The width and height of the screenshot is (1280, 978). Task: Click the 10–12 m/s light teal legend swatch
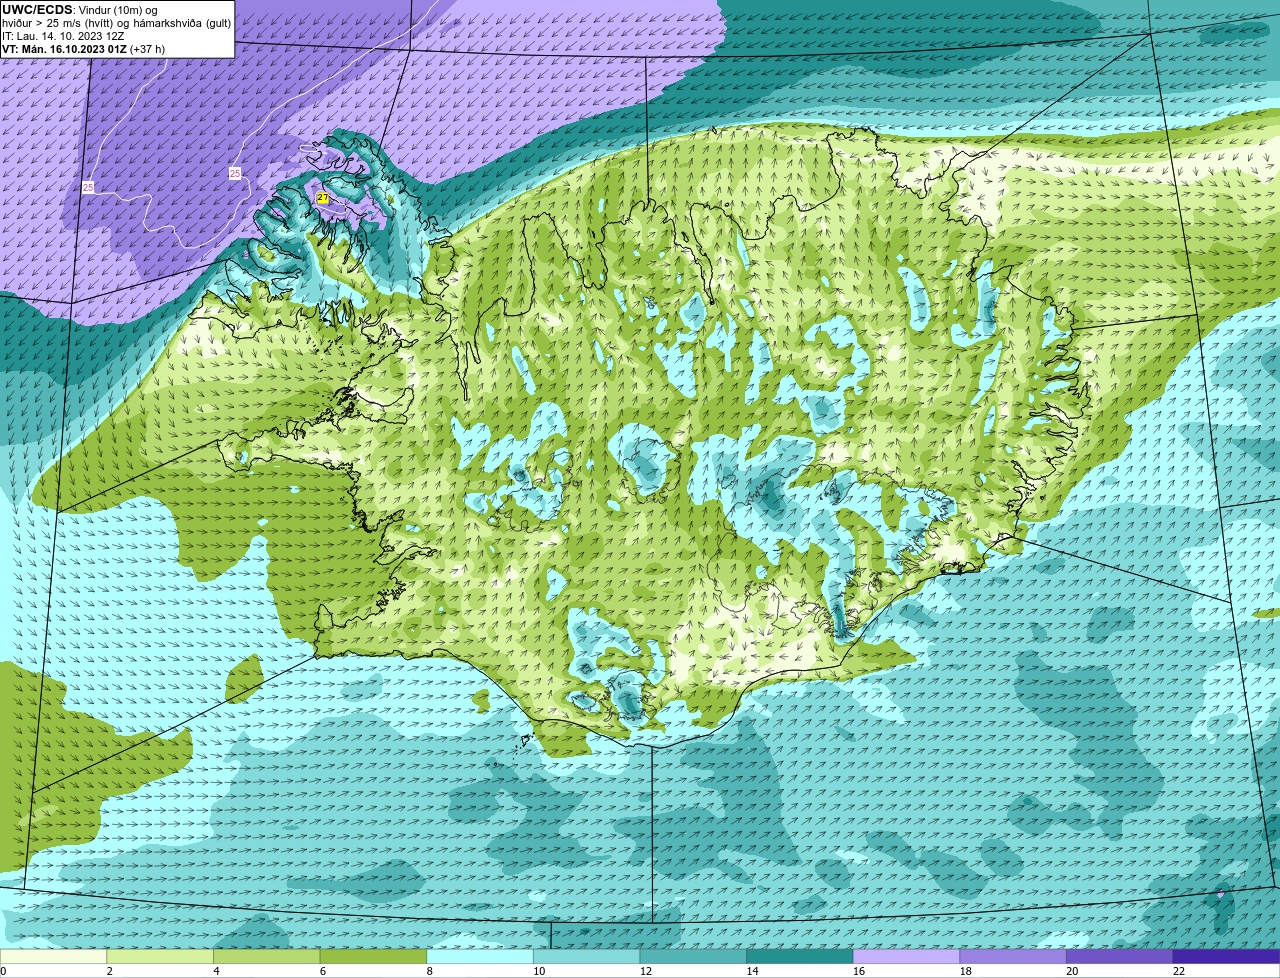pos(587,956)
